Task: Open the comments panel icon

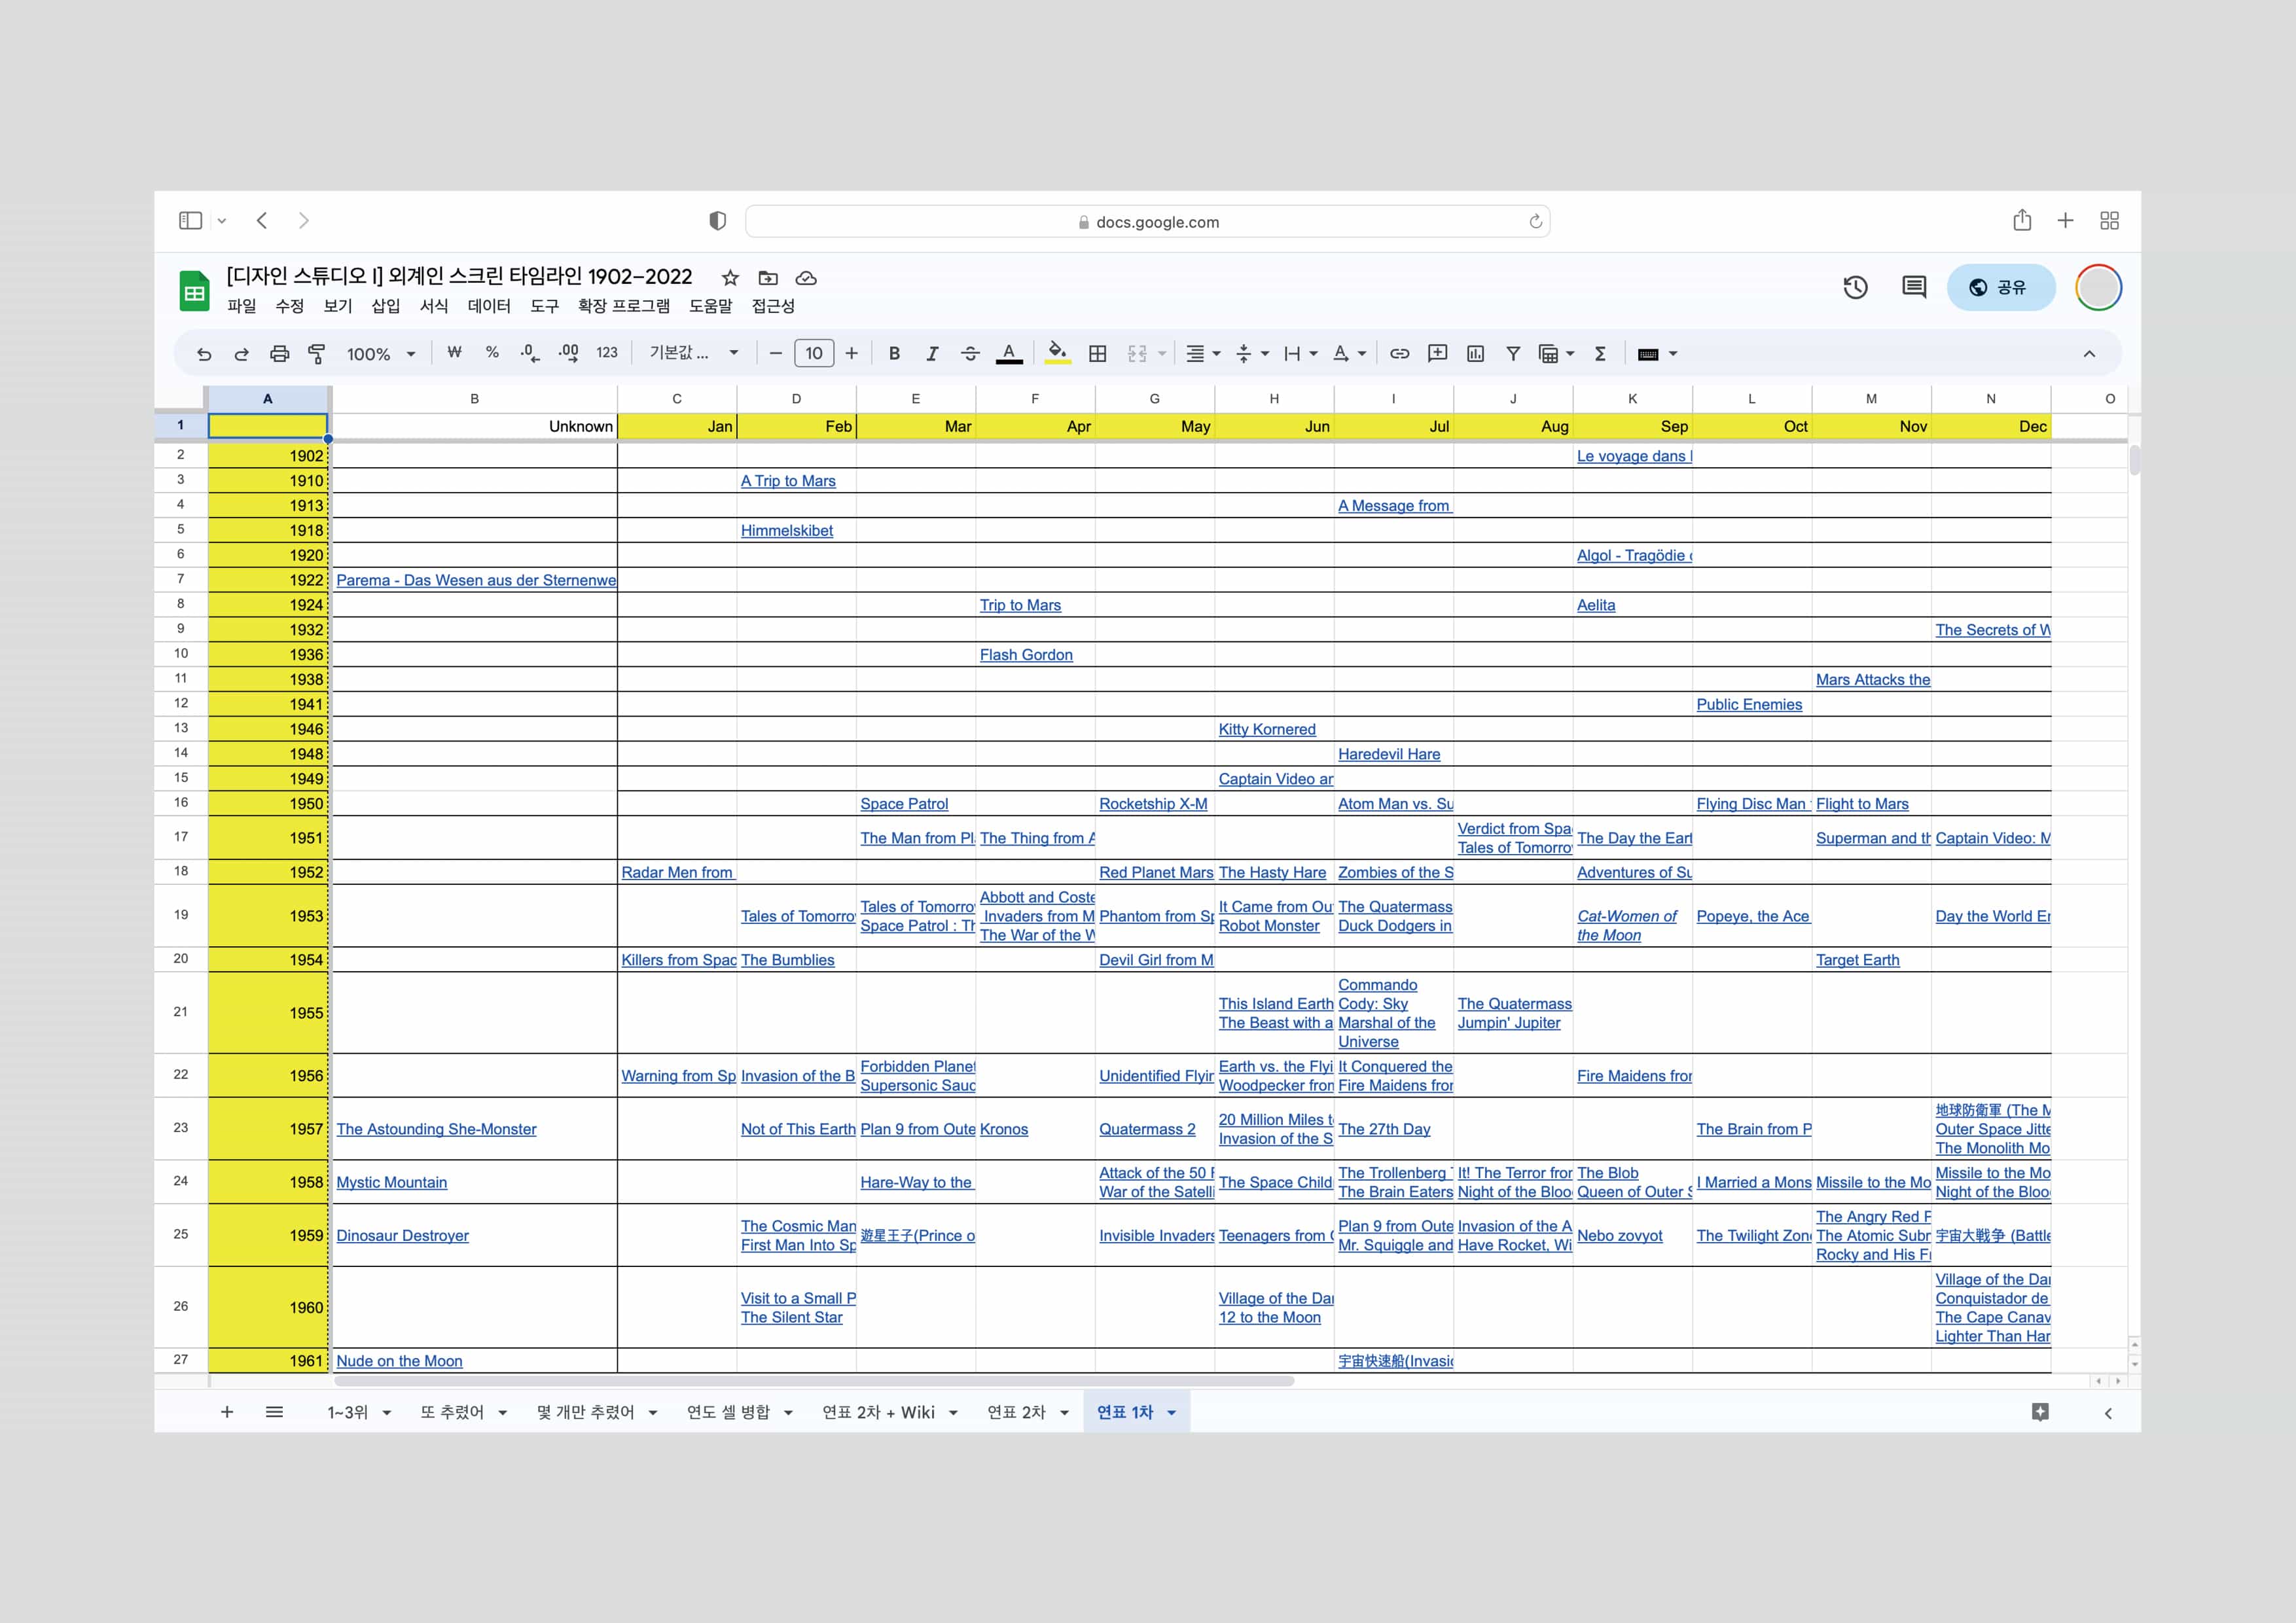Action: 1913,288
